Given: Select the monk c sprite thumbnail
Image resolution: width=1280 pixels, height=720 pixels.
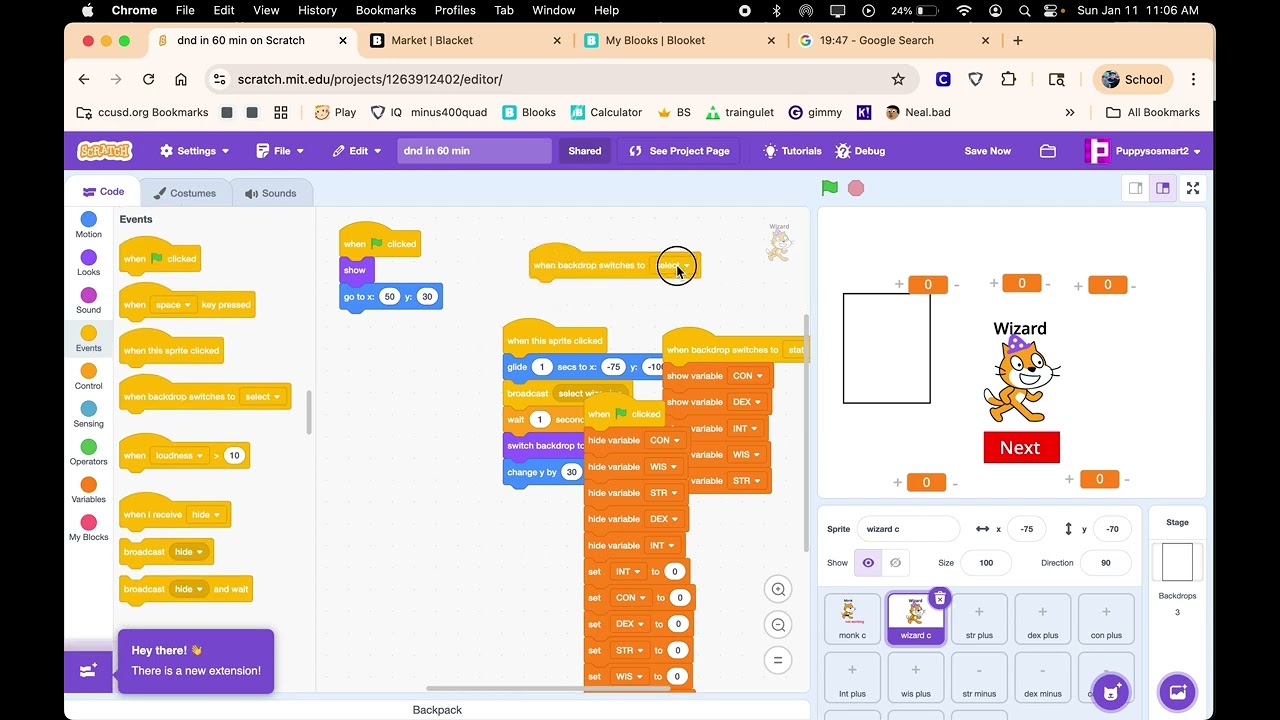Looking at the screenshot, I should click(853, 619).
